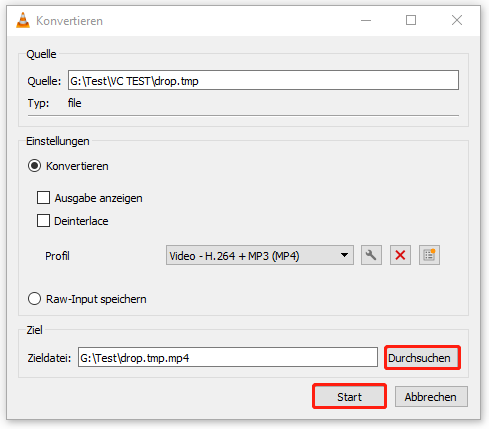The height and width of the screenshot is (429, 489).
Task: Create a new profile icon button
Action: 429,255
